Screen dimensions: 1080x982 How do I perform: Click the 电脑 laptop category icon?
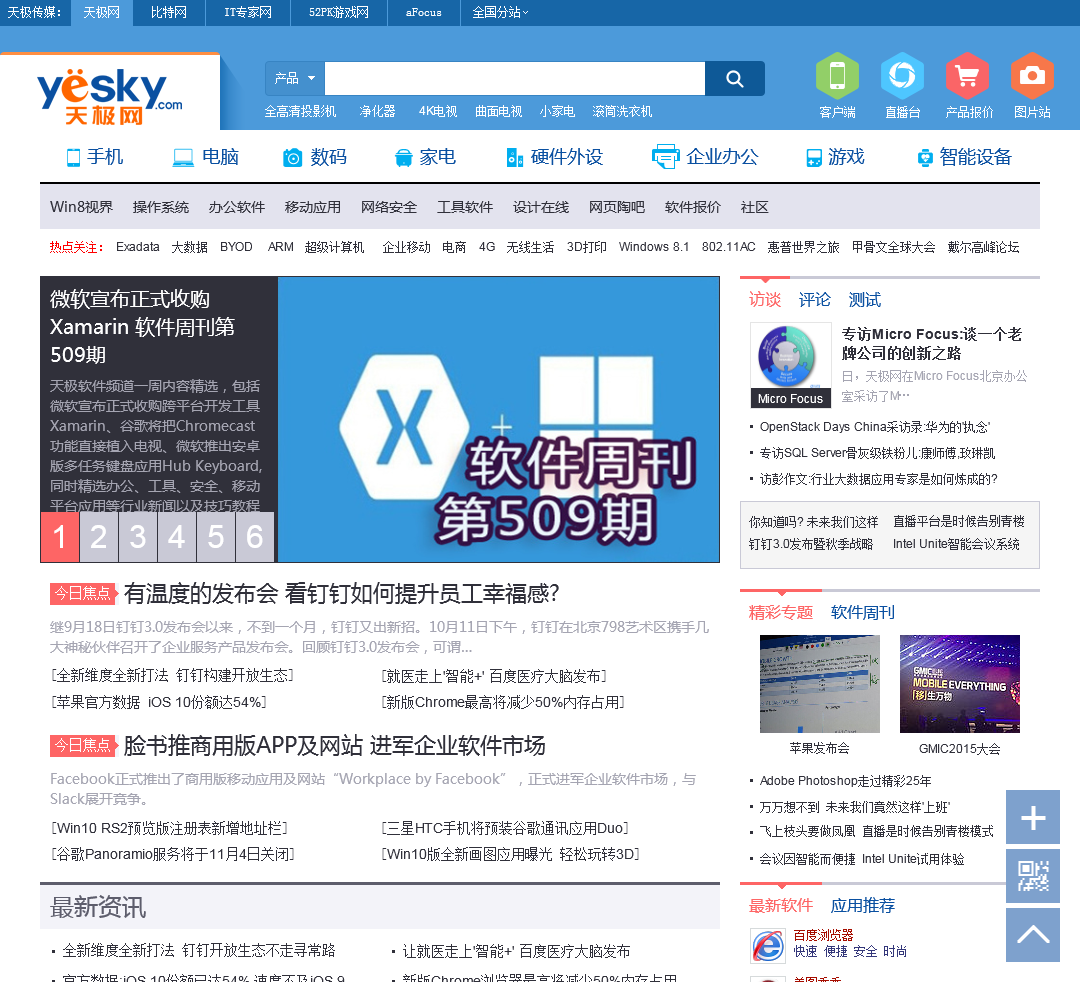coord(183,158)
